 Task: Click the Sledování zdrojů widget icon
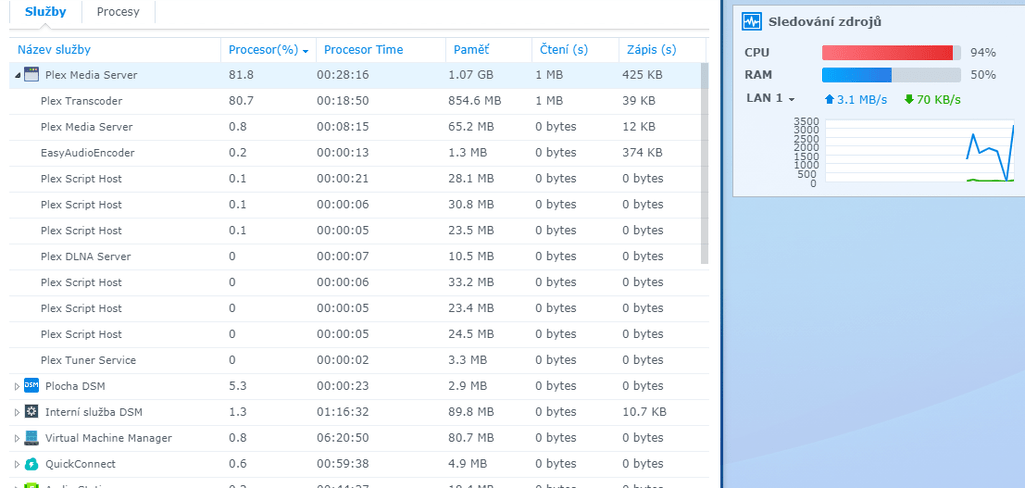(752, 22)
